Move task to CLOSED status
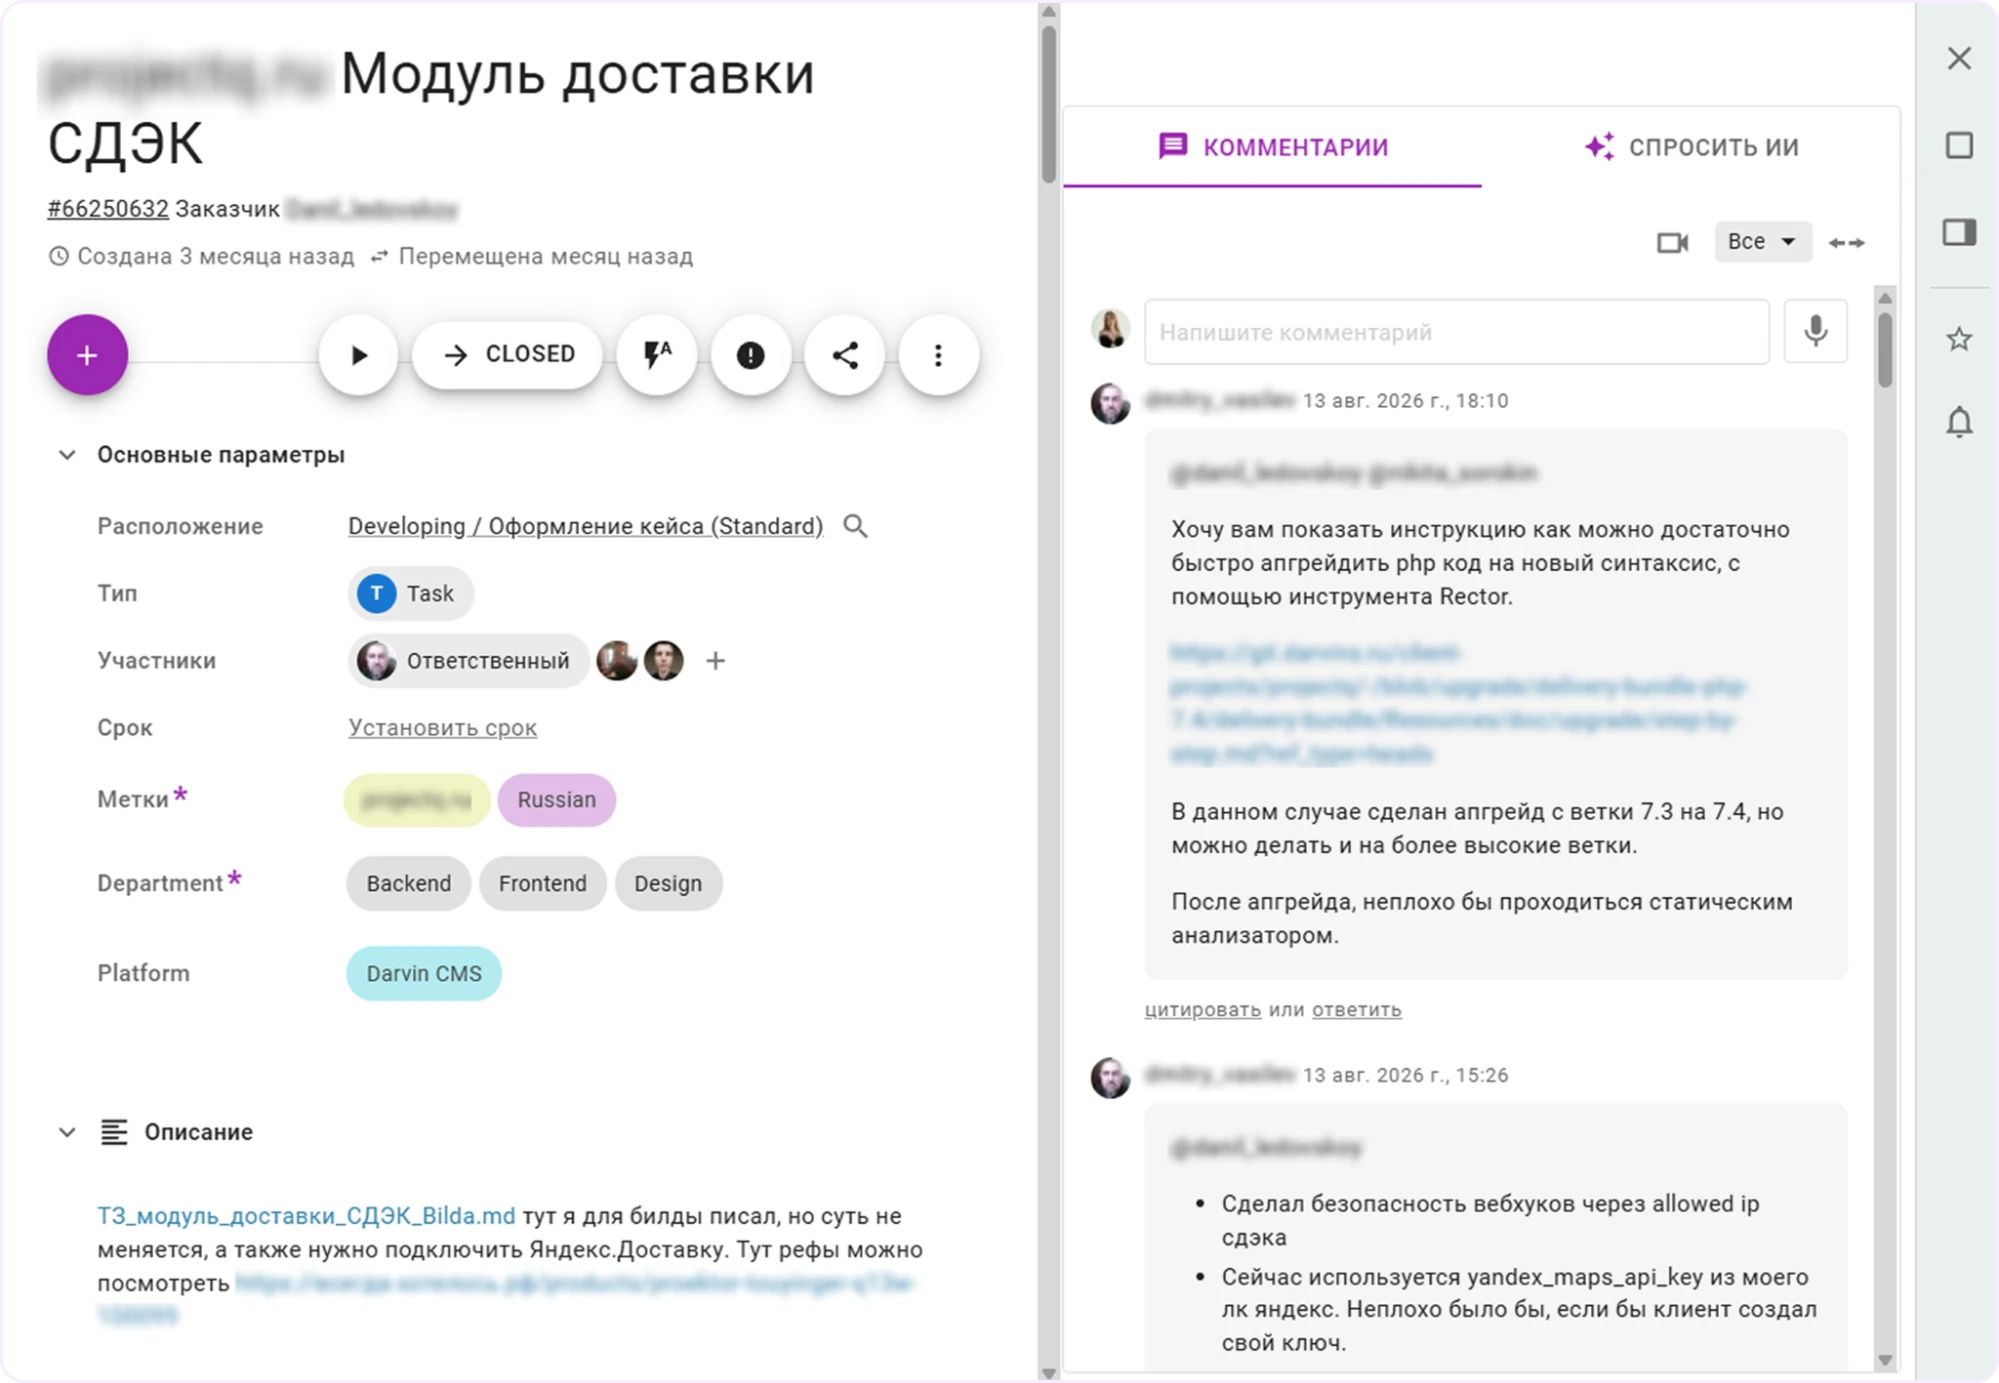1999x1383 pixels. tap(508, 355)
